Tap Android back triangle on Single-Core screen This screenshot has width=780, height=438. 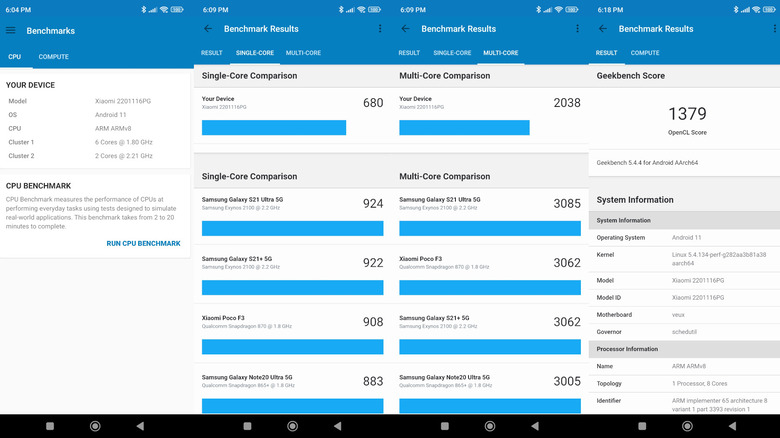pyautogui.click(x=338, y=426)
